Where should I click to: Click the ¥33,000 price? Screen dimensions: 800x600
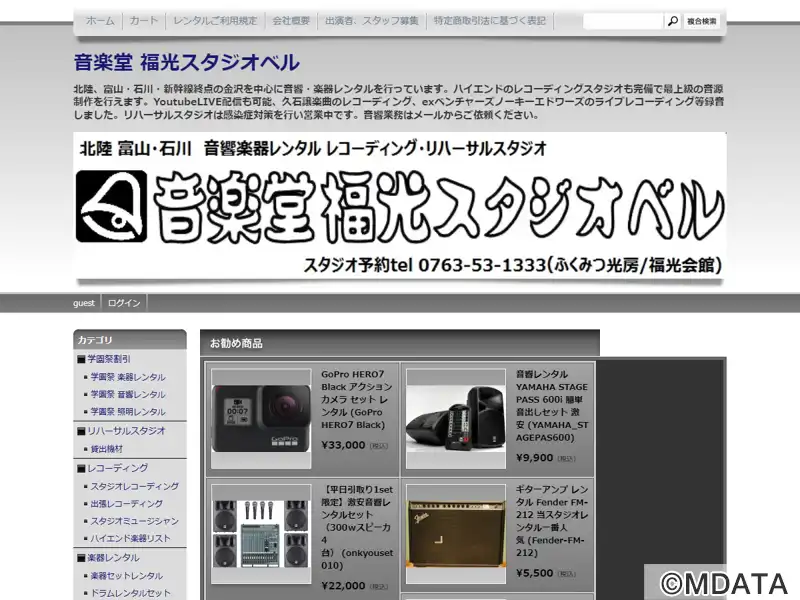[x=343, y=445]
